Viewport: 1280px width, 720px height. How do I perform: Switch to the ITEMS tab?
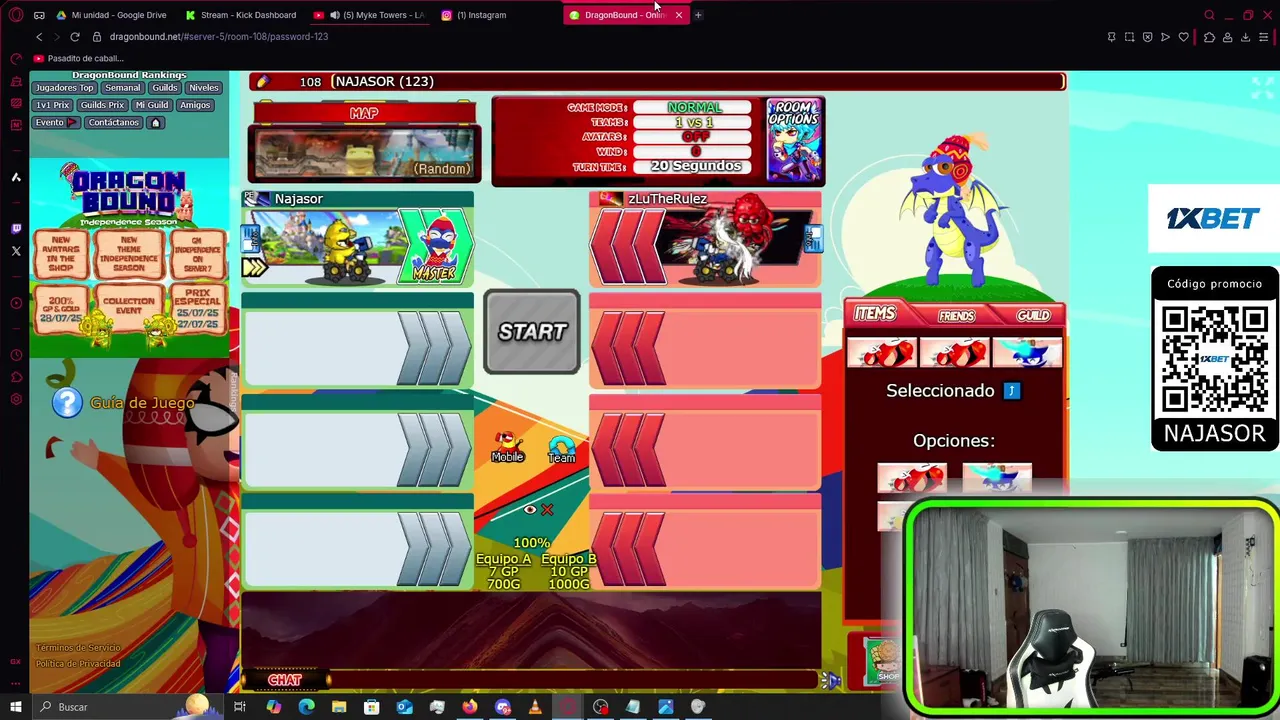875,314
